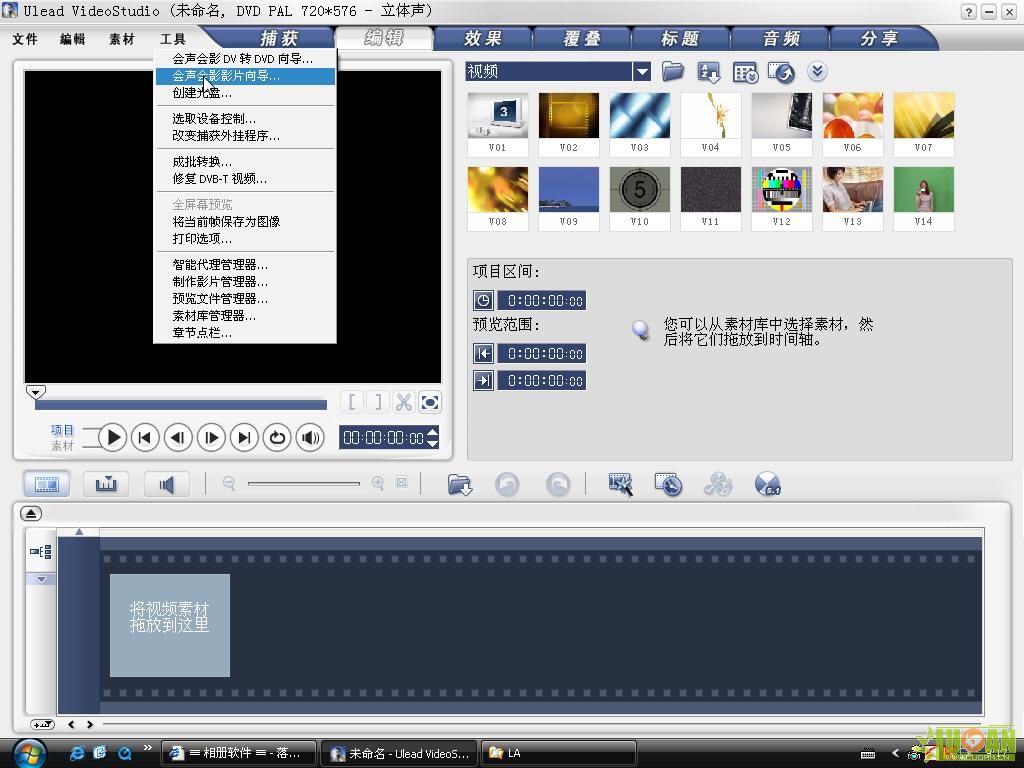The width and height of the screenshot is (1024, 768).
Task: Fit project in timeline window icon
Action: click(402, 483)
